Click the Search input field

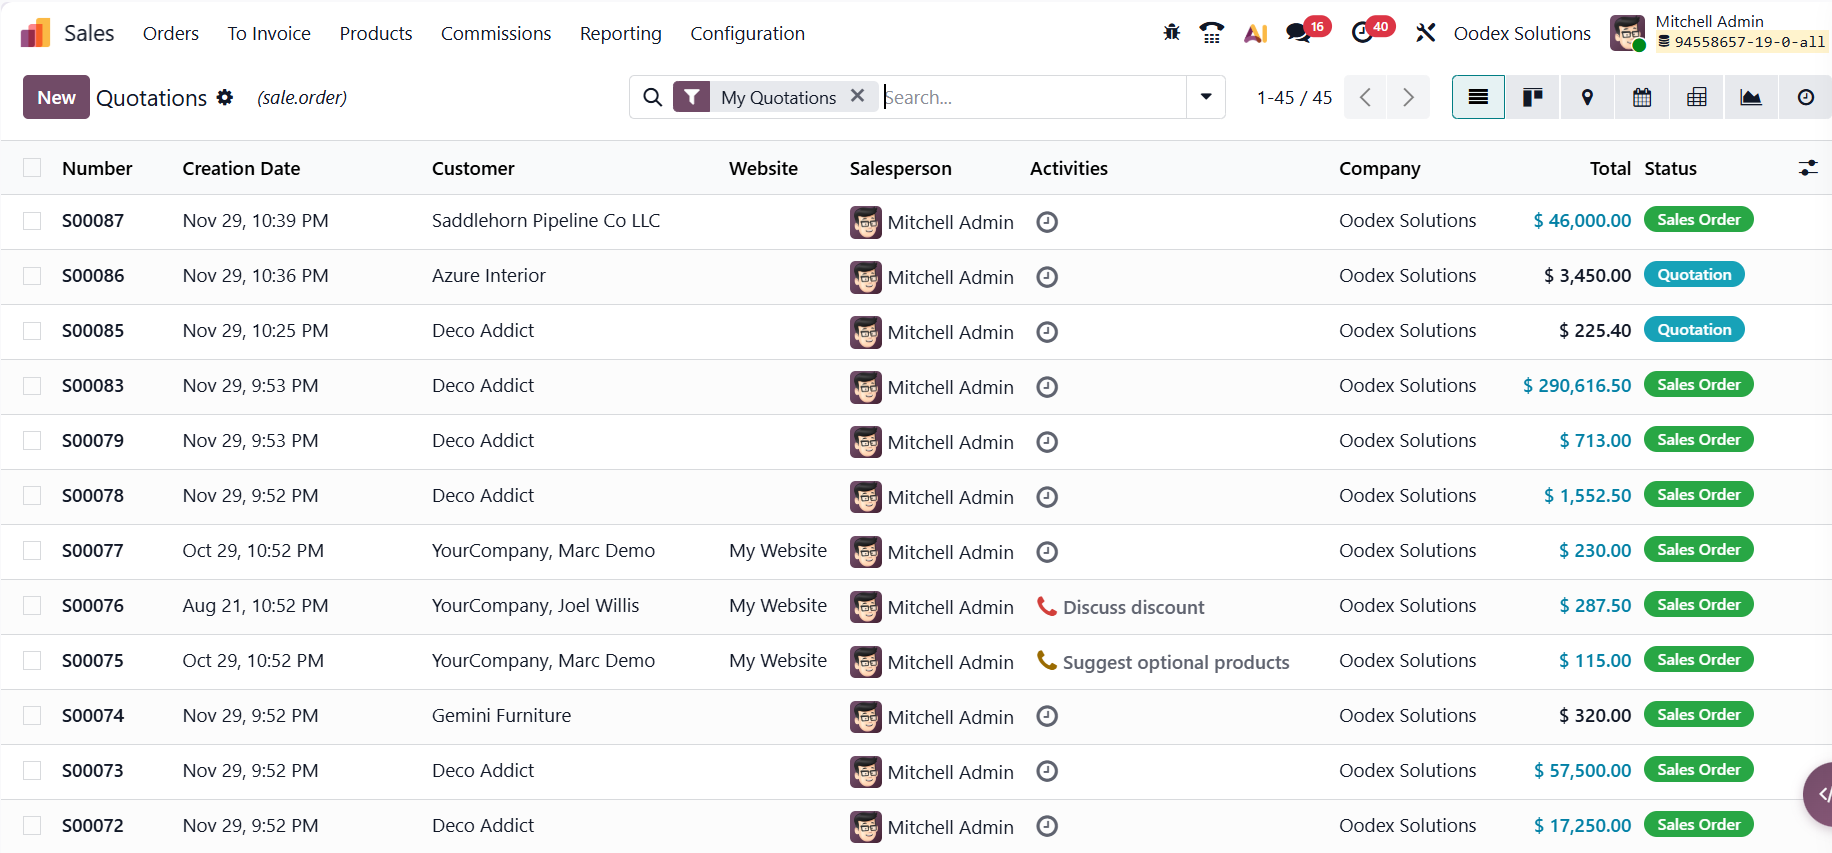[1030, 97]
